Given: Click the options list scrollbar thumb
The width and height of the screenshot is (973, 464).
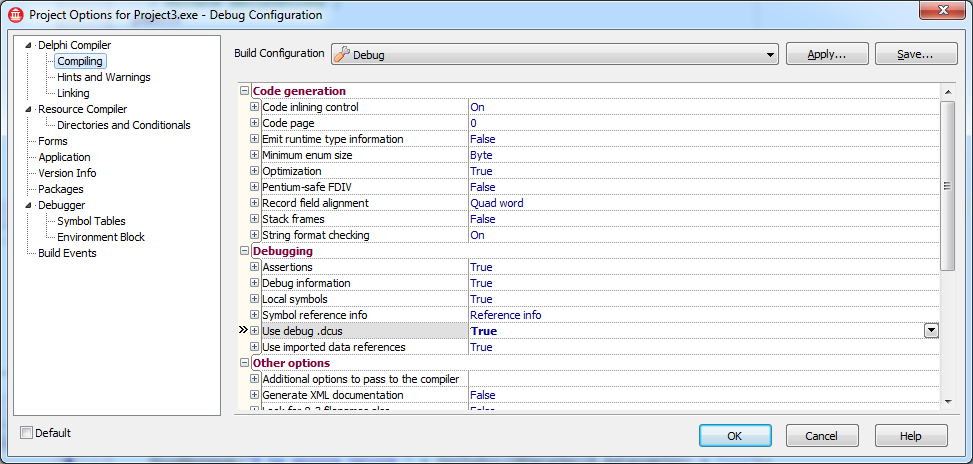Looking at the screenshot, I should pos(948,185).
